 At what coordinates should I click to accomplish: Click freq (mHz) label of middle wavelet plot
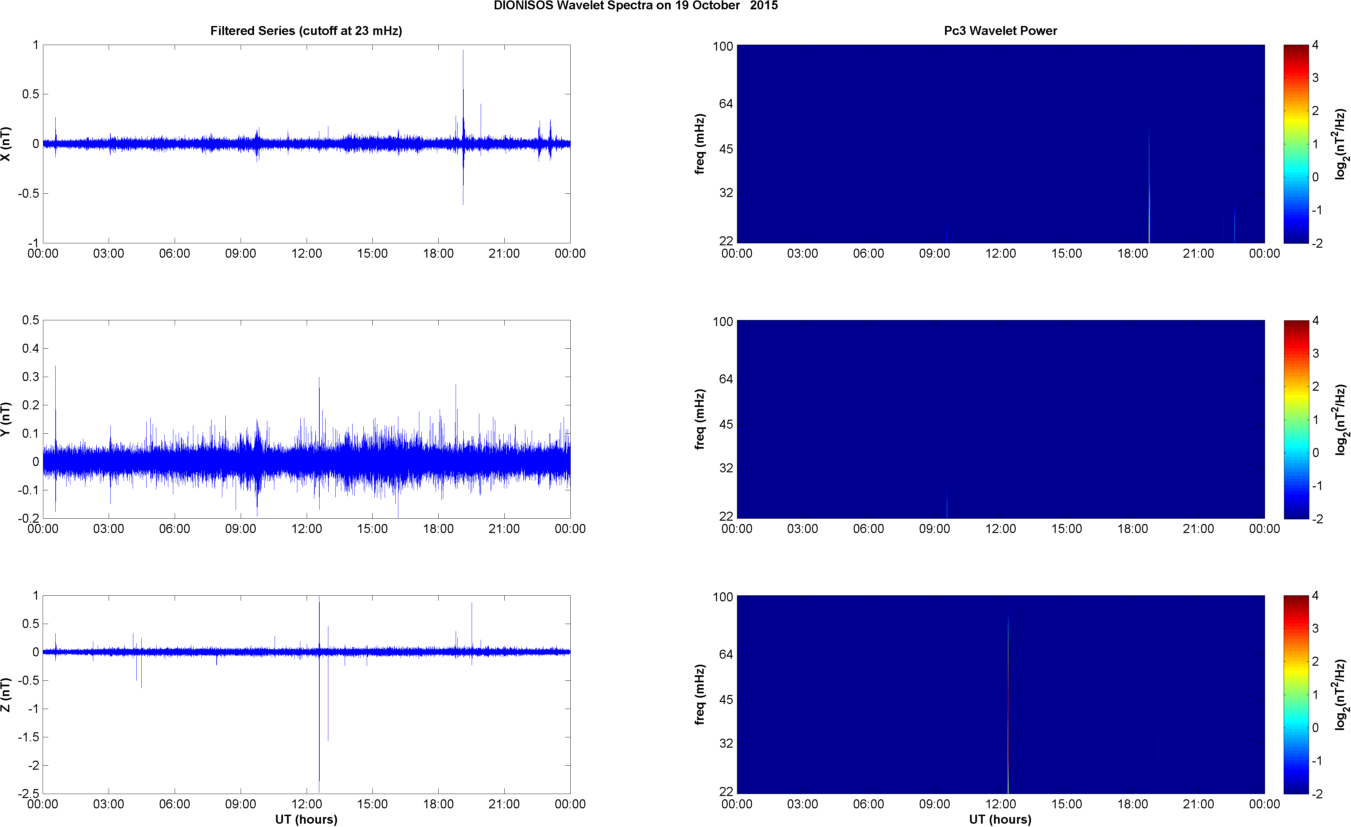tap(700, 419)
